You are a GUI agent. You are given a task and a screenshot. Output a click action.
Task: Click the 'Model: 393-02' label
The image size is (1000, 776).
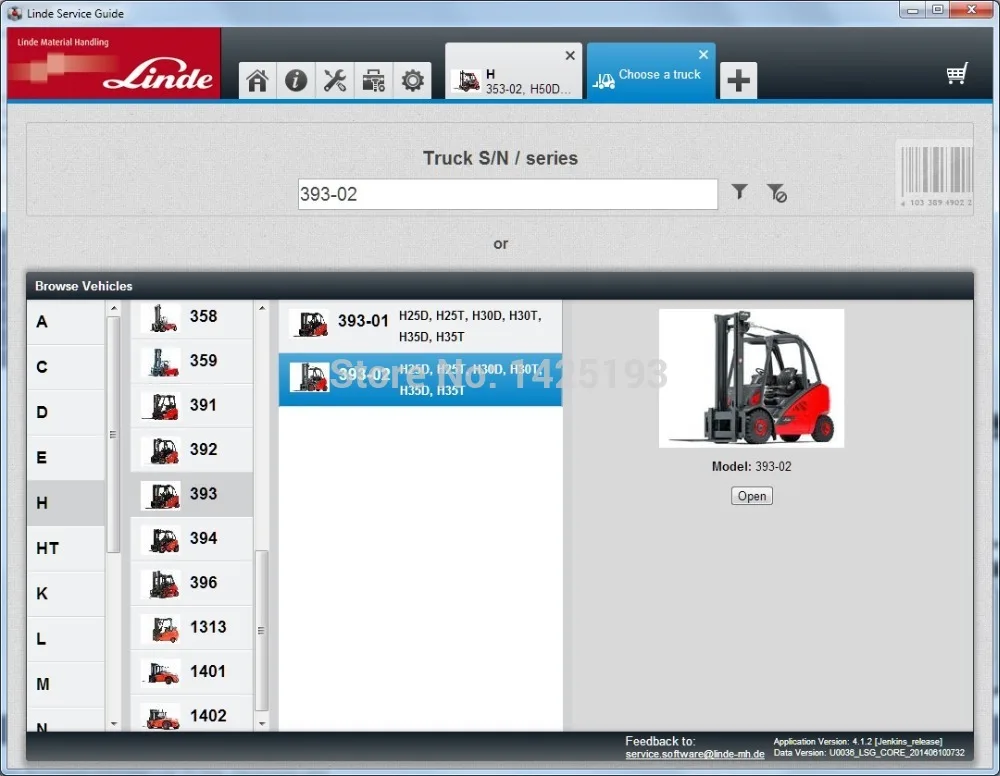pos(751,467)
